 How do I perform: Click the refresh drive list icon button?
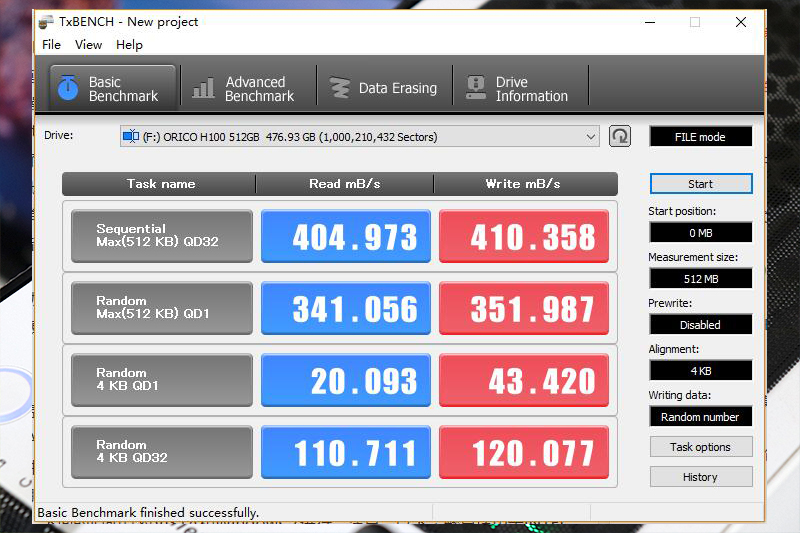(x=619, y=136)
